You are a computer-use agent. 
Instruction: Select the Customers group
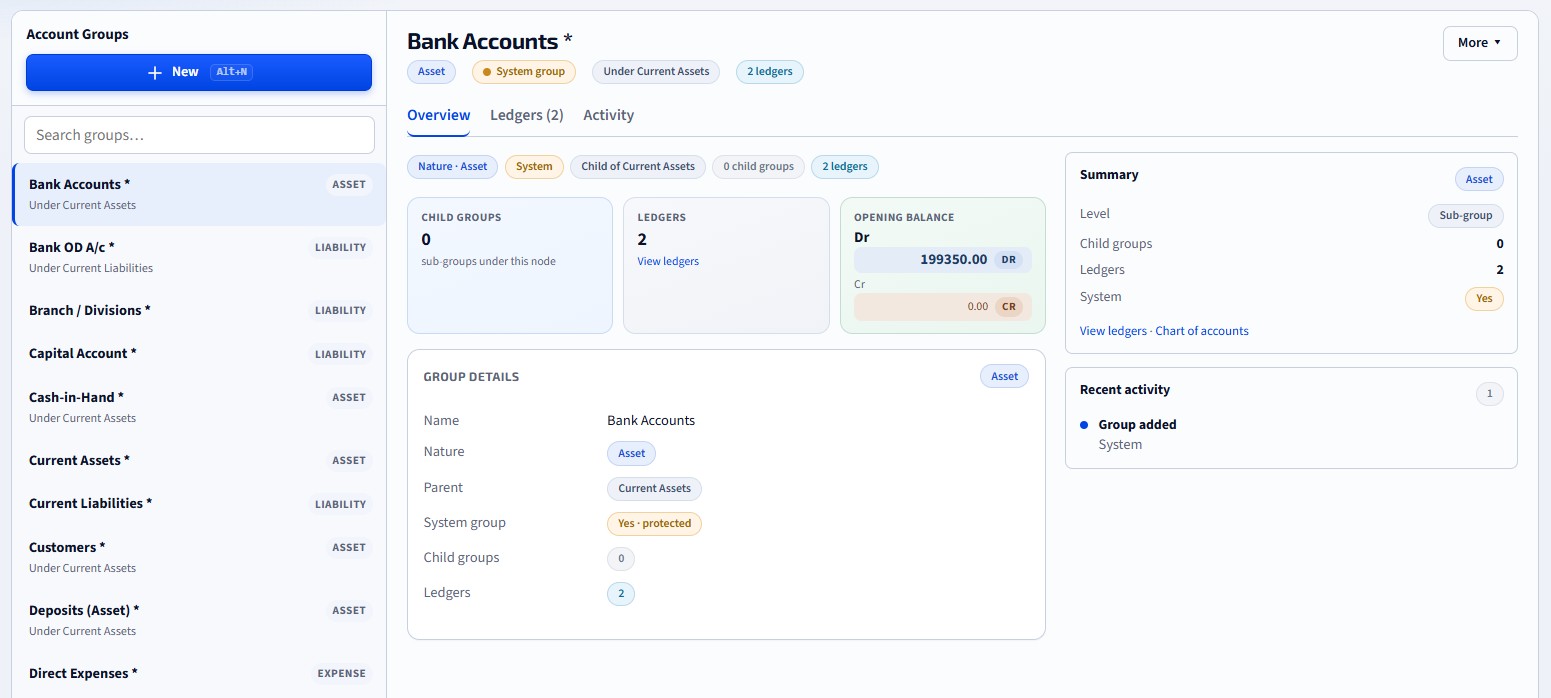(x=199, y=557)
